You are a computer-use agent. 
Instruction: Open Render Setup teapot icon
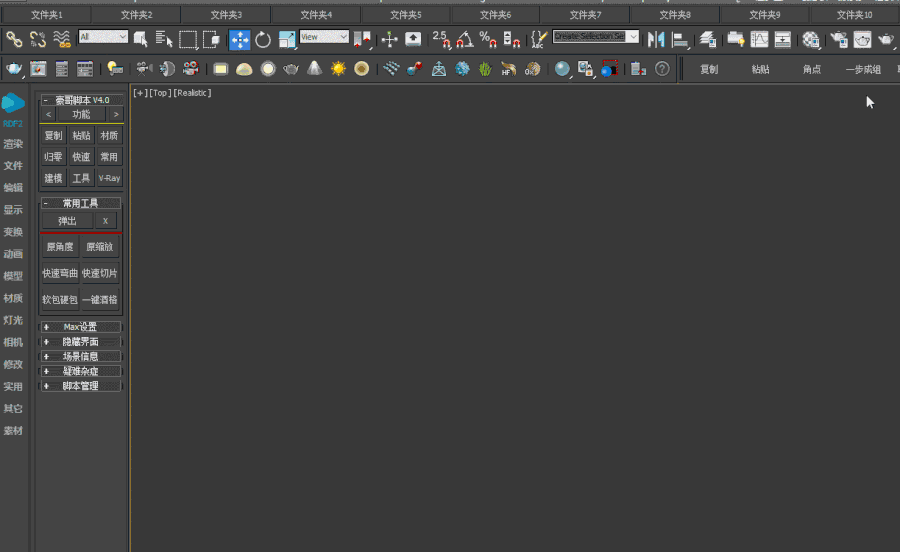(839, 39)
